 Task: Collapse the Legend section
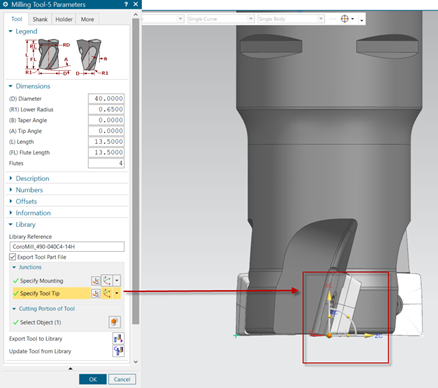[x=11, y=31]
